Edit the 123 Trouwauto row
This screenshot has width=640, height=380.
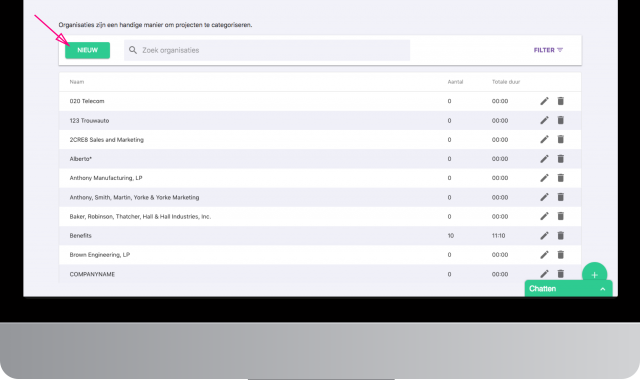pyautogui.click(x=544, y=120)
